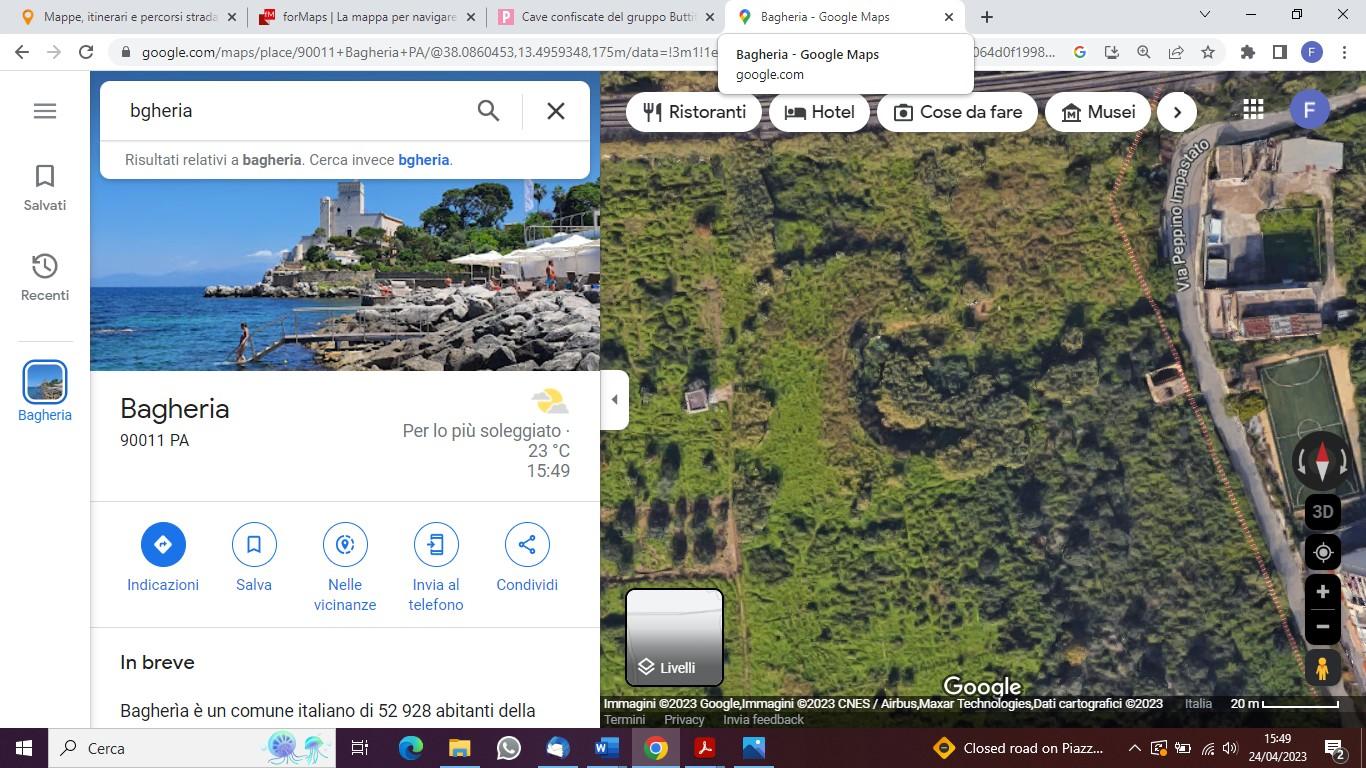Click the show my location button
This screenshot has height=768, width=1366.
(x=1323, y=552)
